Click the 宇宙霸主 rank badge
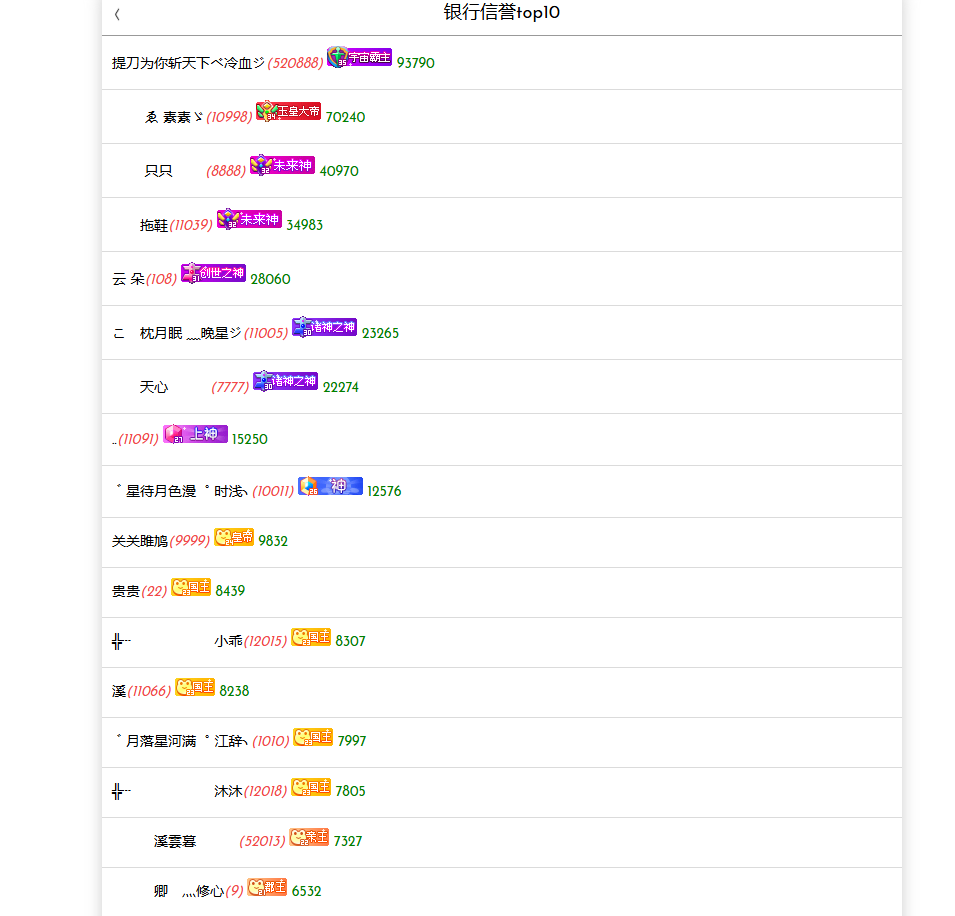 pos(359,57)
